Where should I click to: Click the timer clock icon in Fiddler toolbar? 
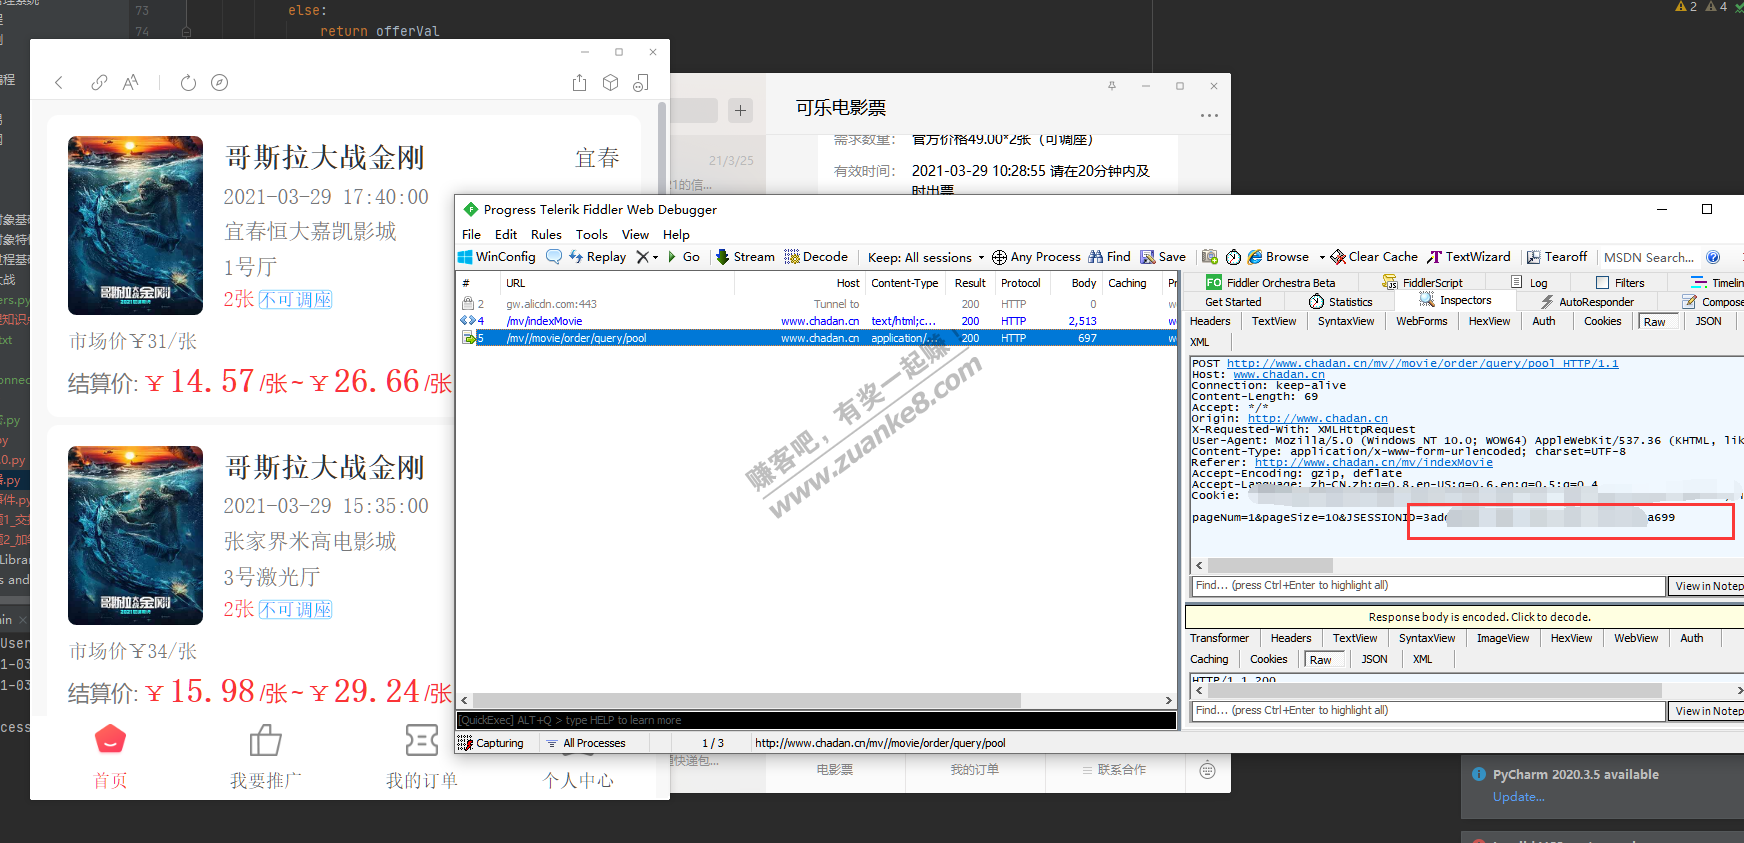click(1233, 257)
